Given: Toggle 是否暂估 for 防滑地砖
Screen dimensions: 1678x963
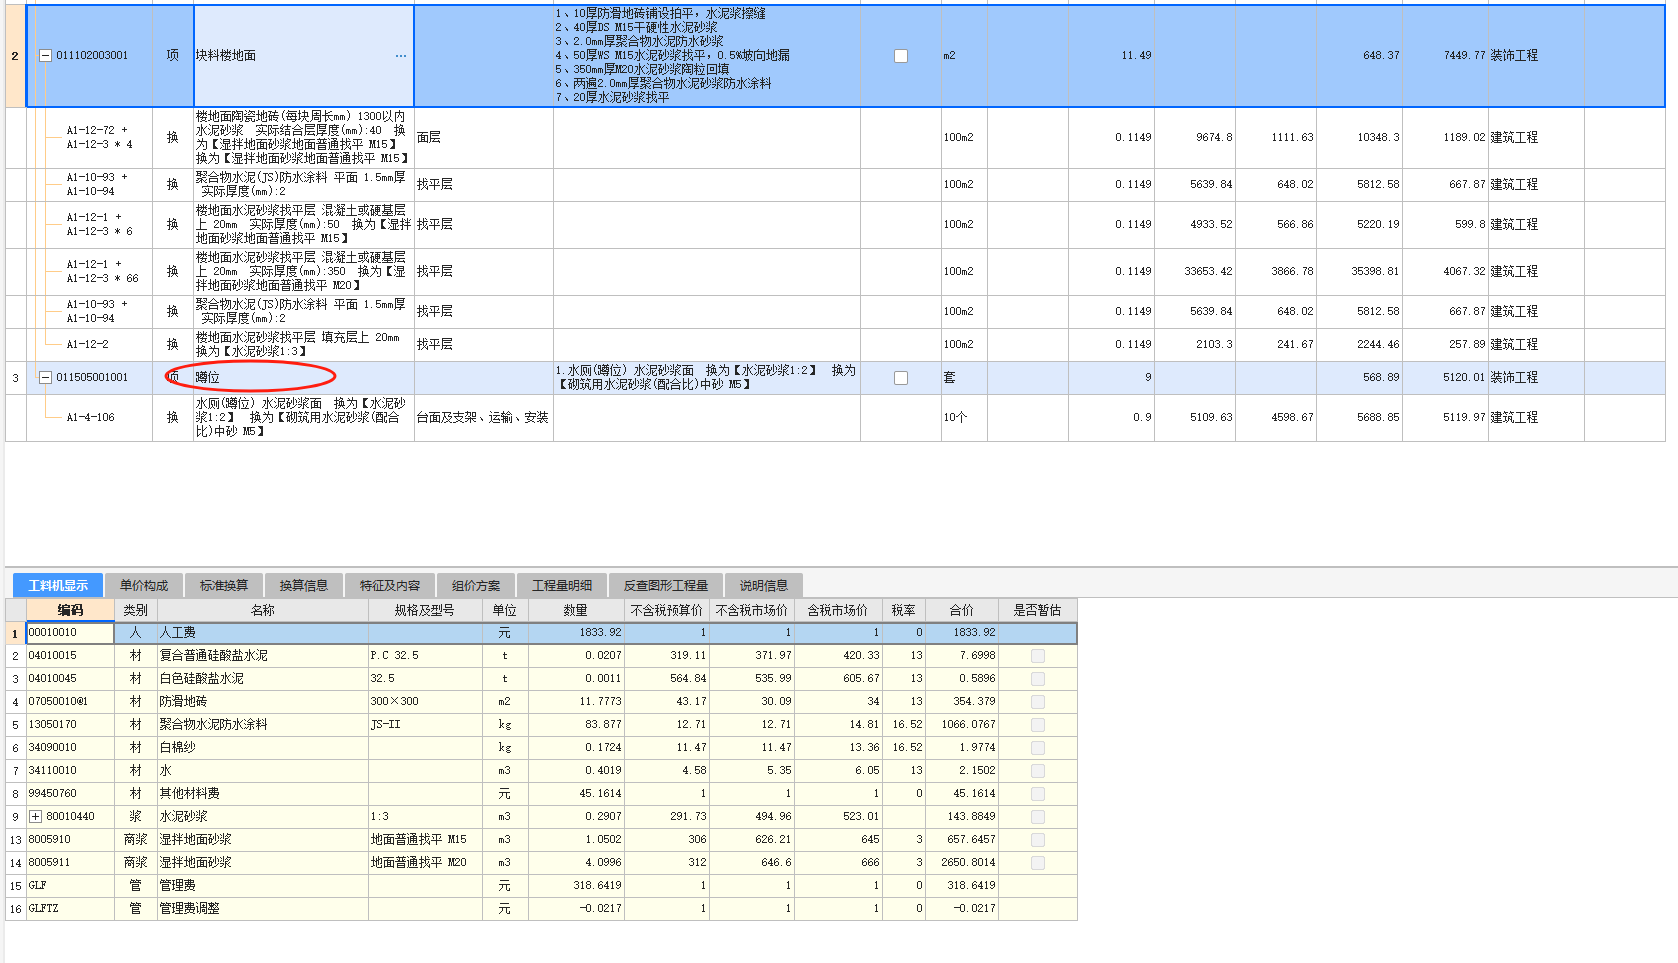Looking at the screenshot, I should click(x=1038, y=702).
